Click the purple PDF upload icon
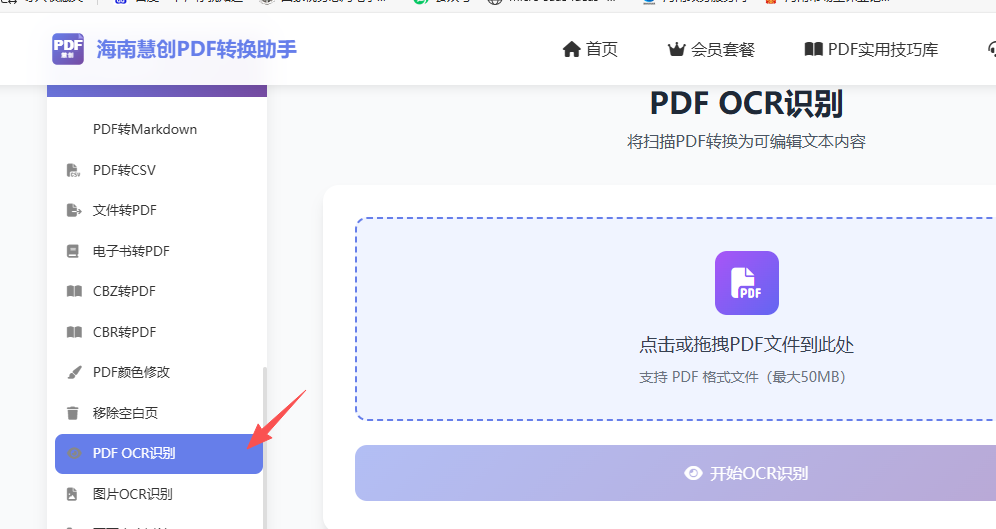This screenshot has height=529, width=996. [746, 283]
